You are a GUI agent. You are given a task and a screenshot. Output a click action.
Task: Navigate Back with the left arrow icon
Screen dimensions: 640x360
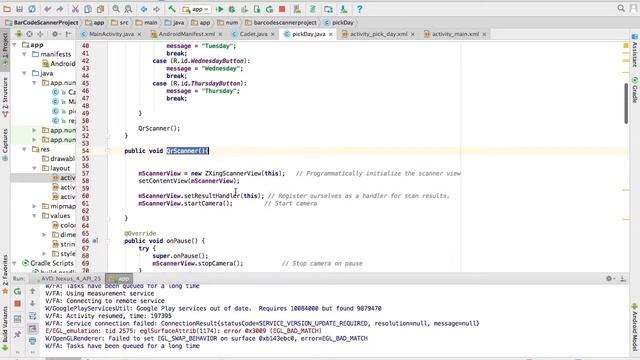pos(144,9)
